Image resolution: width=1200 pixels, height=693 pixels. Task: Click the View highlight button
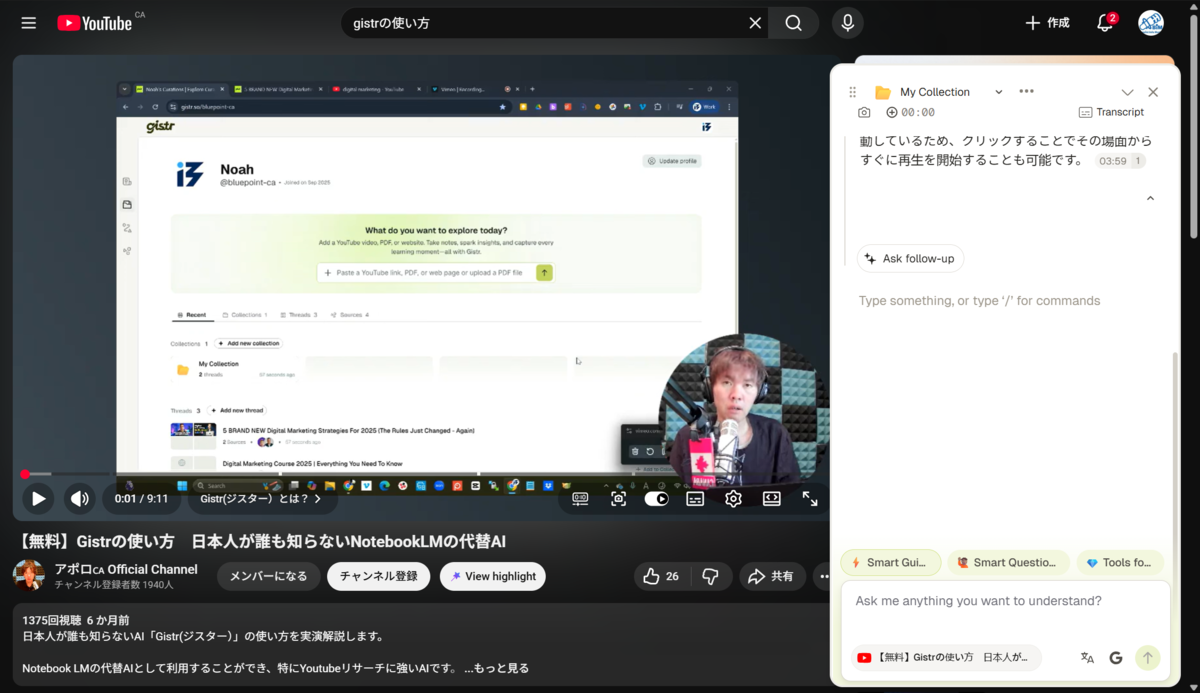[x=494, y=576]
